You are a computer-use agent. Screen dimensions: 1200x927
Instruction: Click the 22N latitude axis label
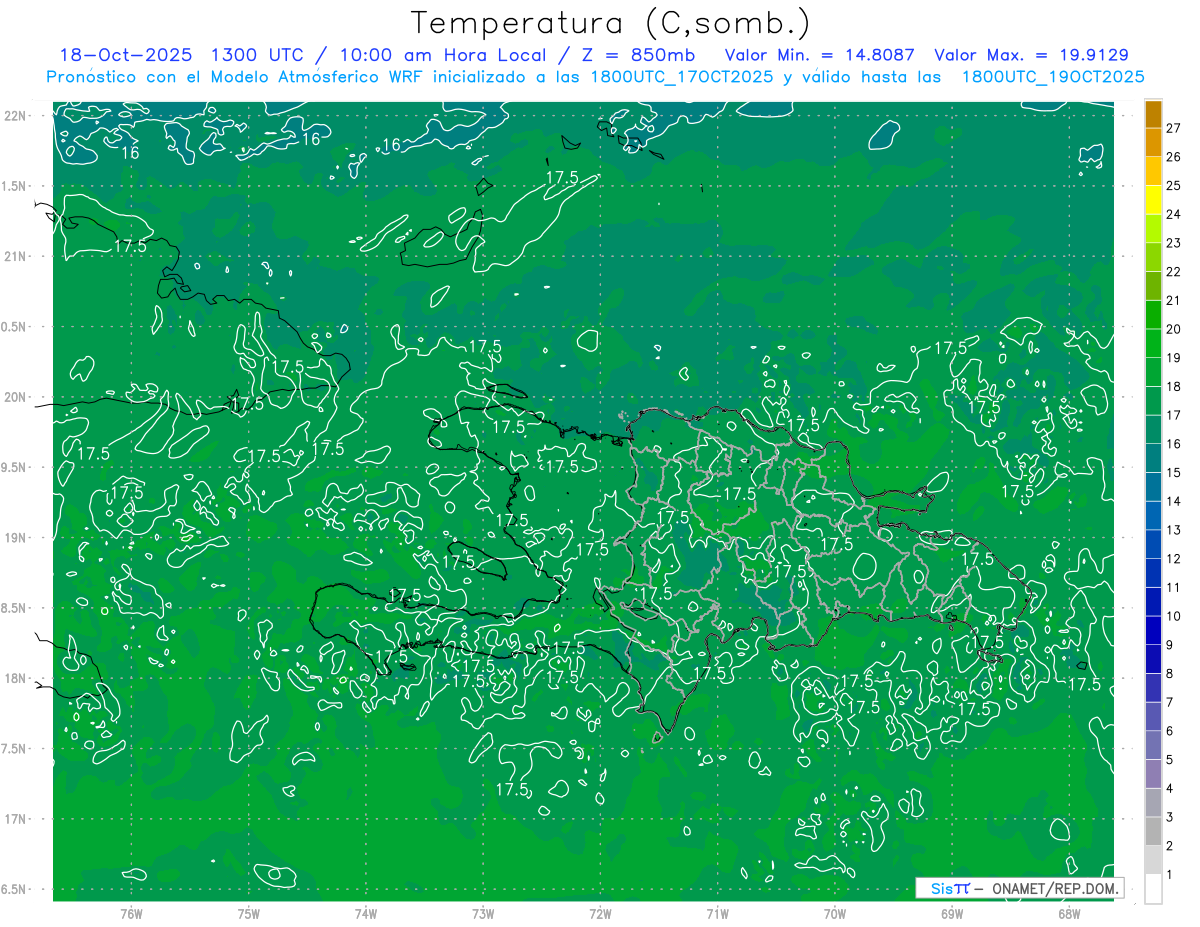click(16, 116)
